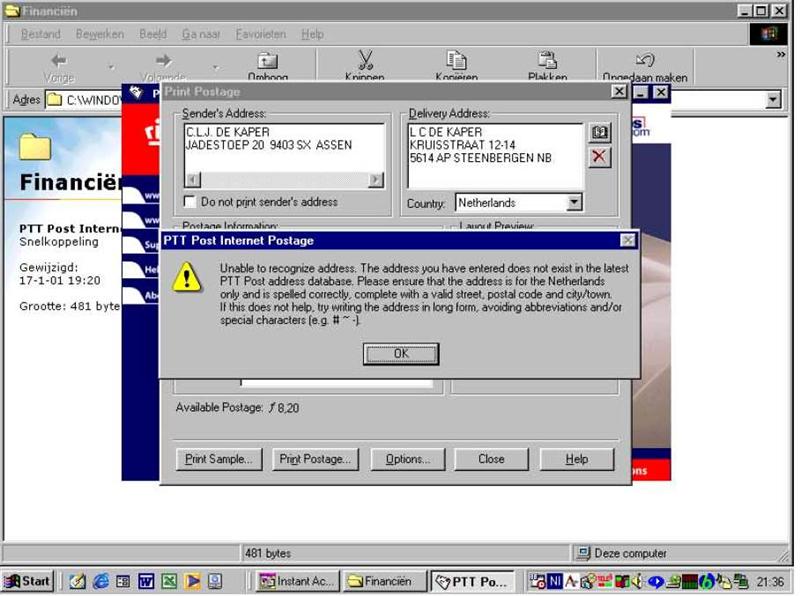Screen dimensions: 800x596
Task: Open the Beeld menu
Action: (153, 34)
